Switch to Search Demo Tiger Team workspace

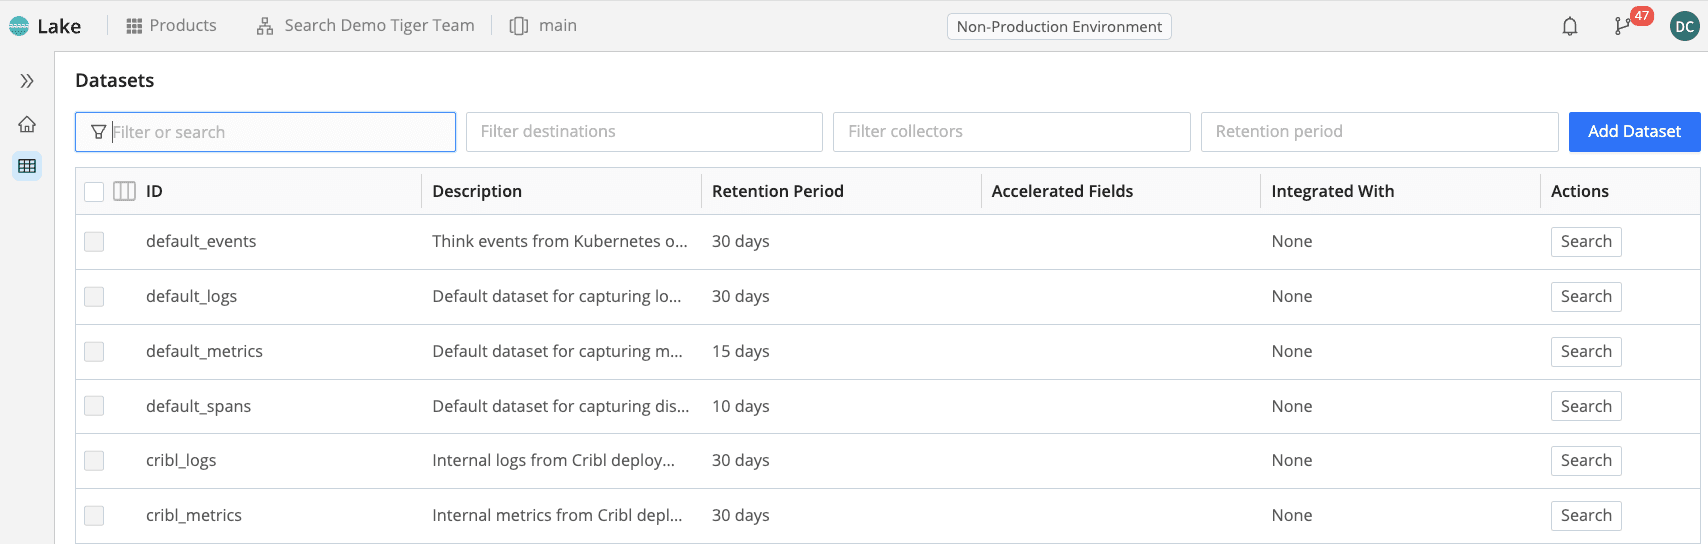tap(366, 26)
